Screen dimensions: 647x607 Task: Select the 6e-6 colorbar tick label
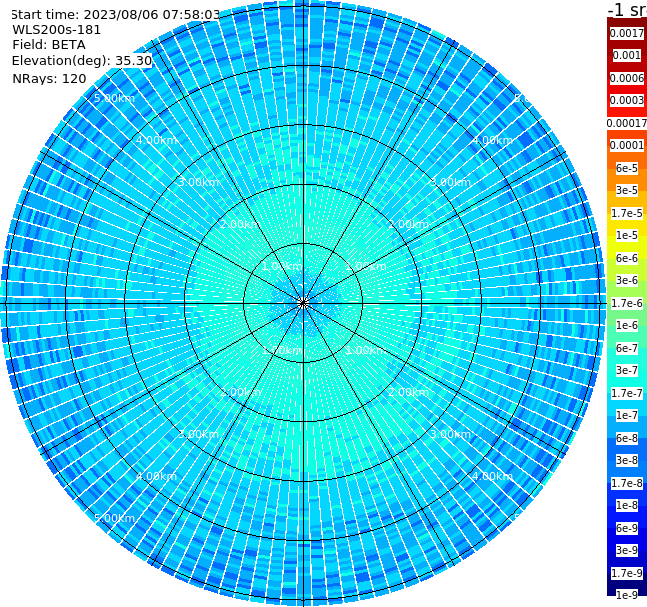(x=627, y=258)
